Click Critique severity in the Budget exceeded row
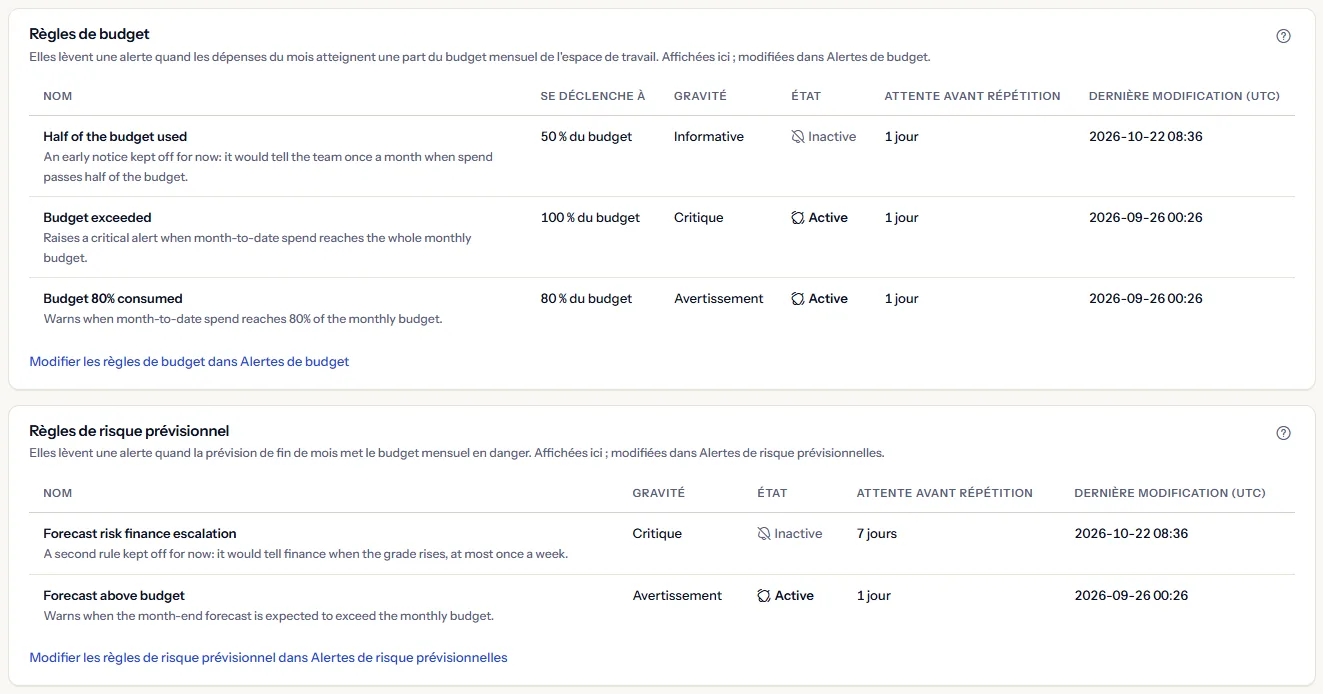The height and width of the screenshot is (694, 1323). coord(698,218)
